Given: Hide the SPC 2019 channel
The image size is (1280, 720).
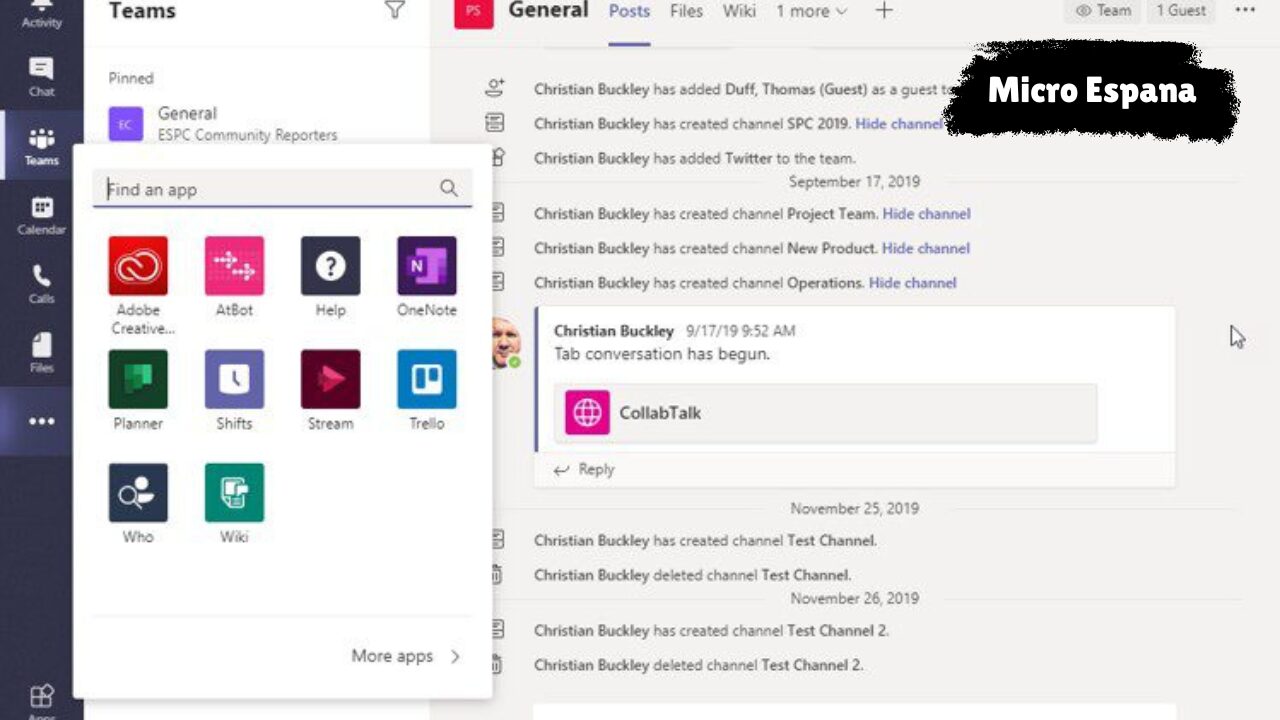Looking at the screenshot, I should (901, 123).
